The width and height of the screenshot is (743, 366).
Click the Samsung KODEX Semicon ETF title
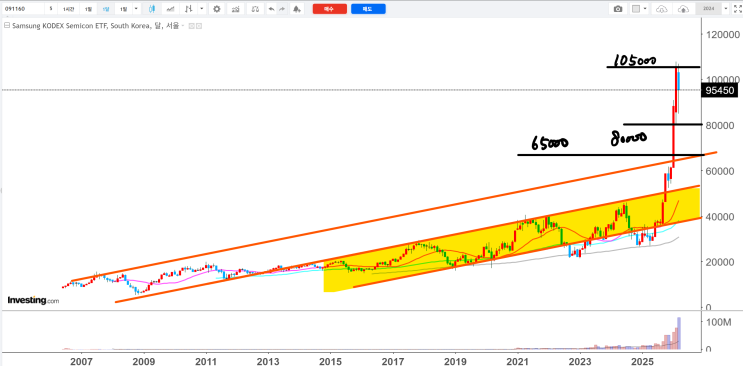pos(95,26)
